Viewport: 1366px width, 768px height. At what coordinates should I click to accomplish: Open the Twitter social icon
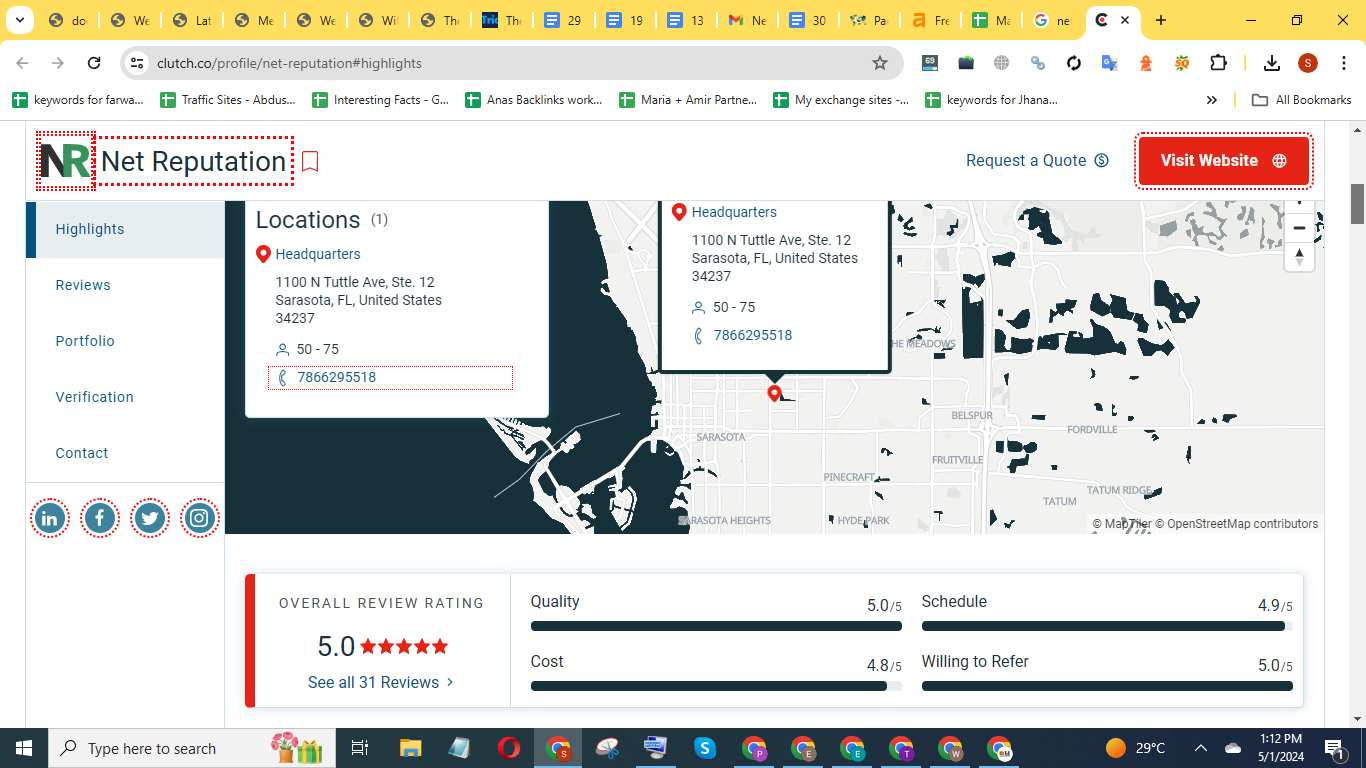tap(150, 518)
